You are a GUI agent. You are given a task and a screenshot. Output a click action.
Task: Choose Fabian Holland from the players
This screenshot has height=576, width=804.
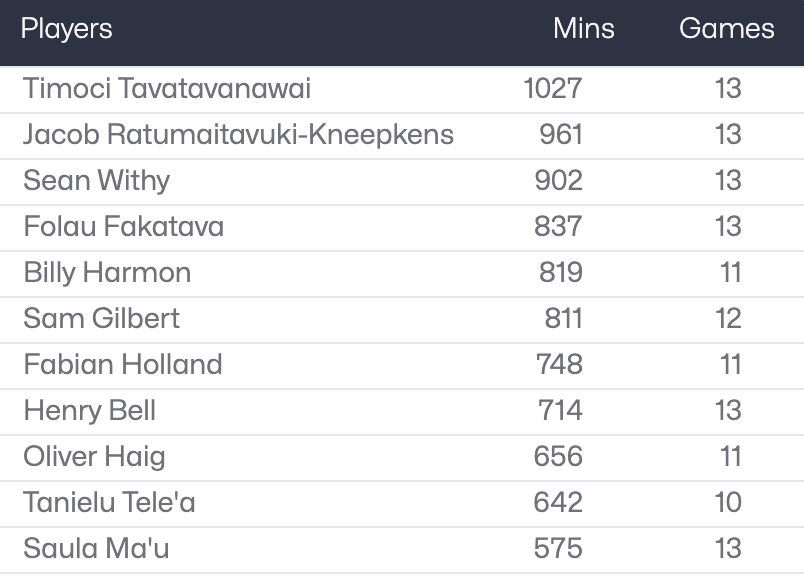pos(123,365)
